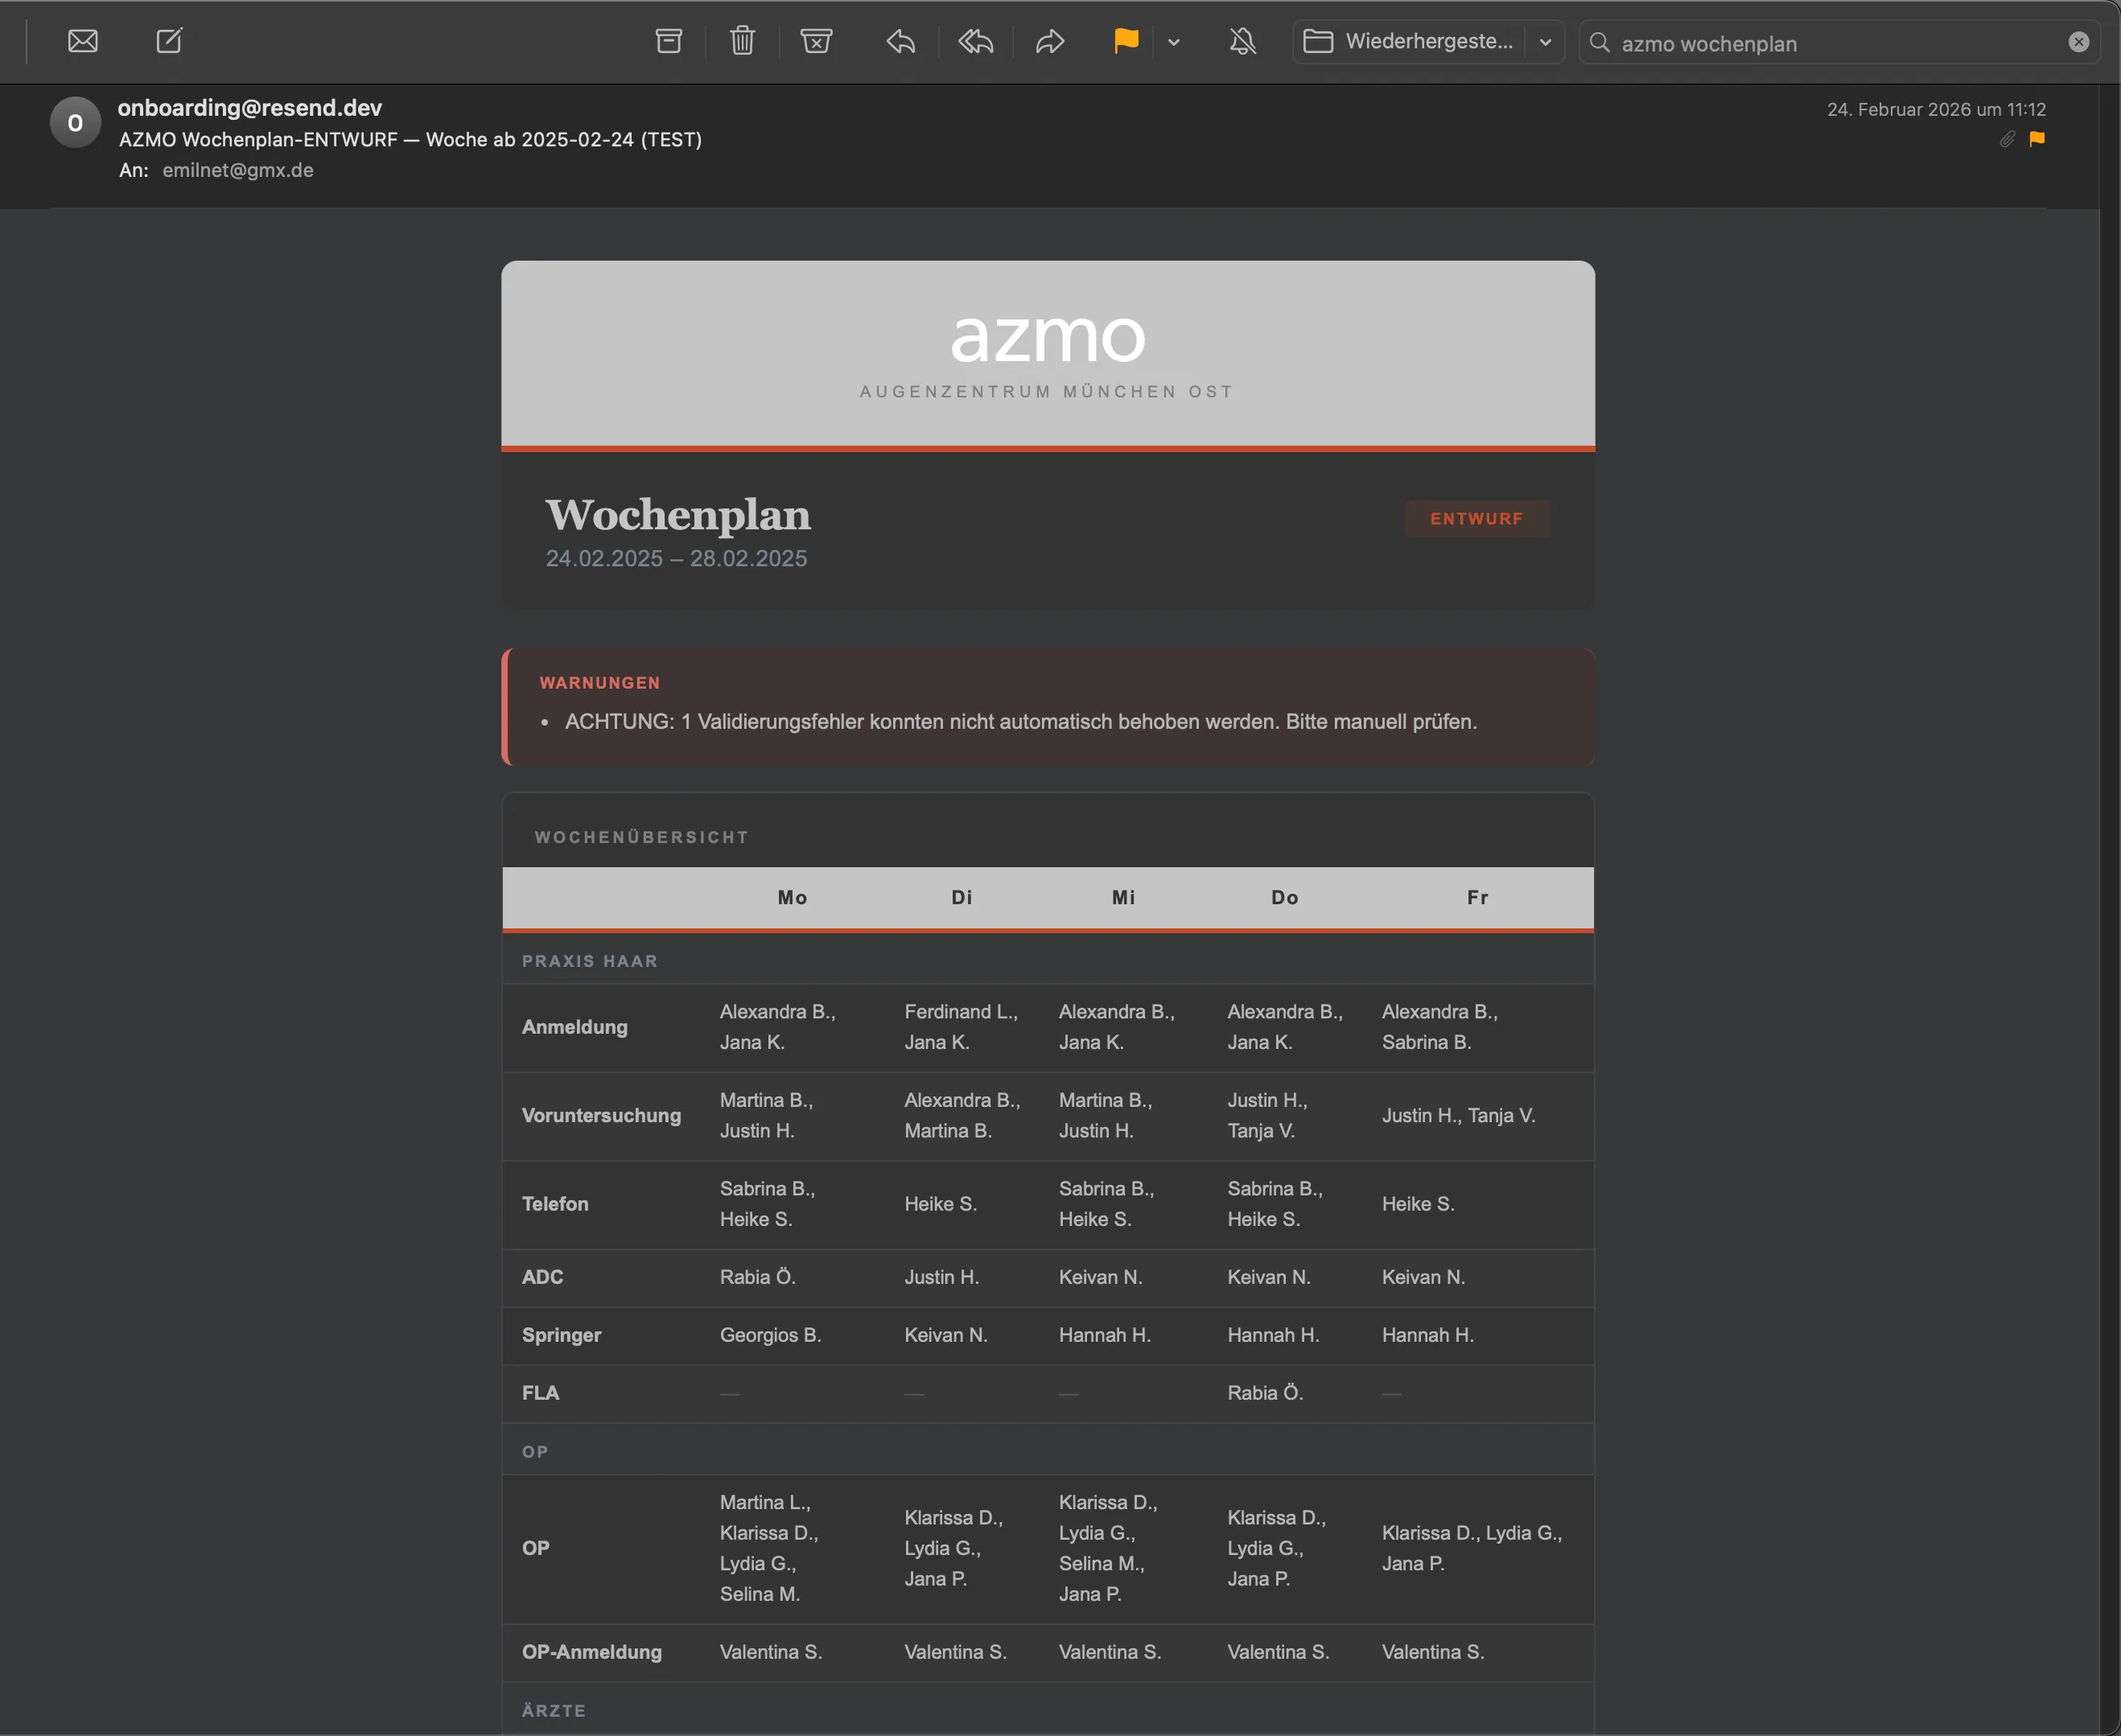Clear the search with the x button
Viewport: 2121px width, 1736px height.
pyautogui.click(x=2078, y=41)
